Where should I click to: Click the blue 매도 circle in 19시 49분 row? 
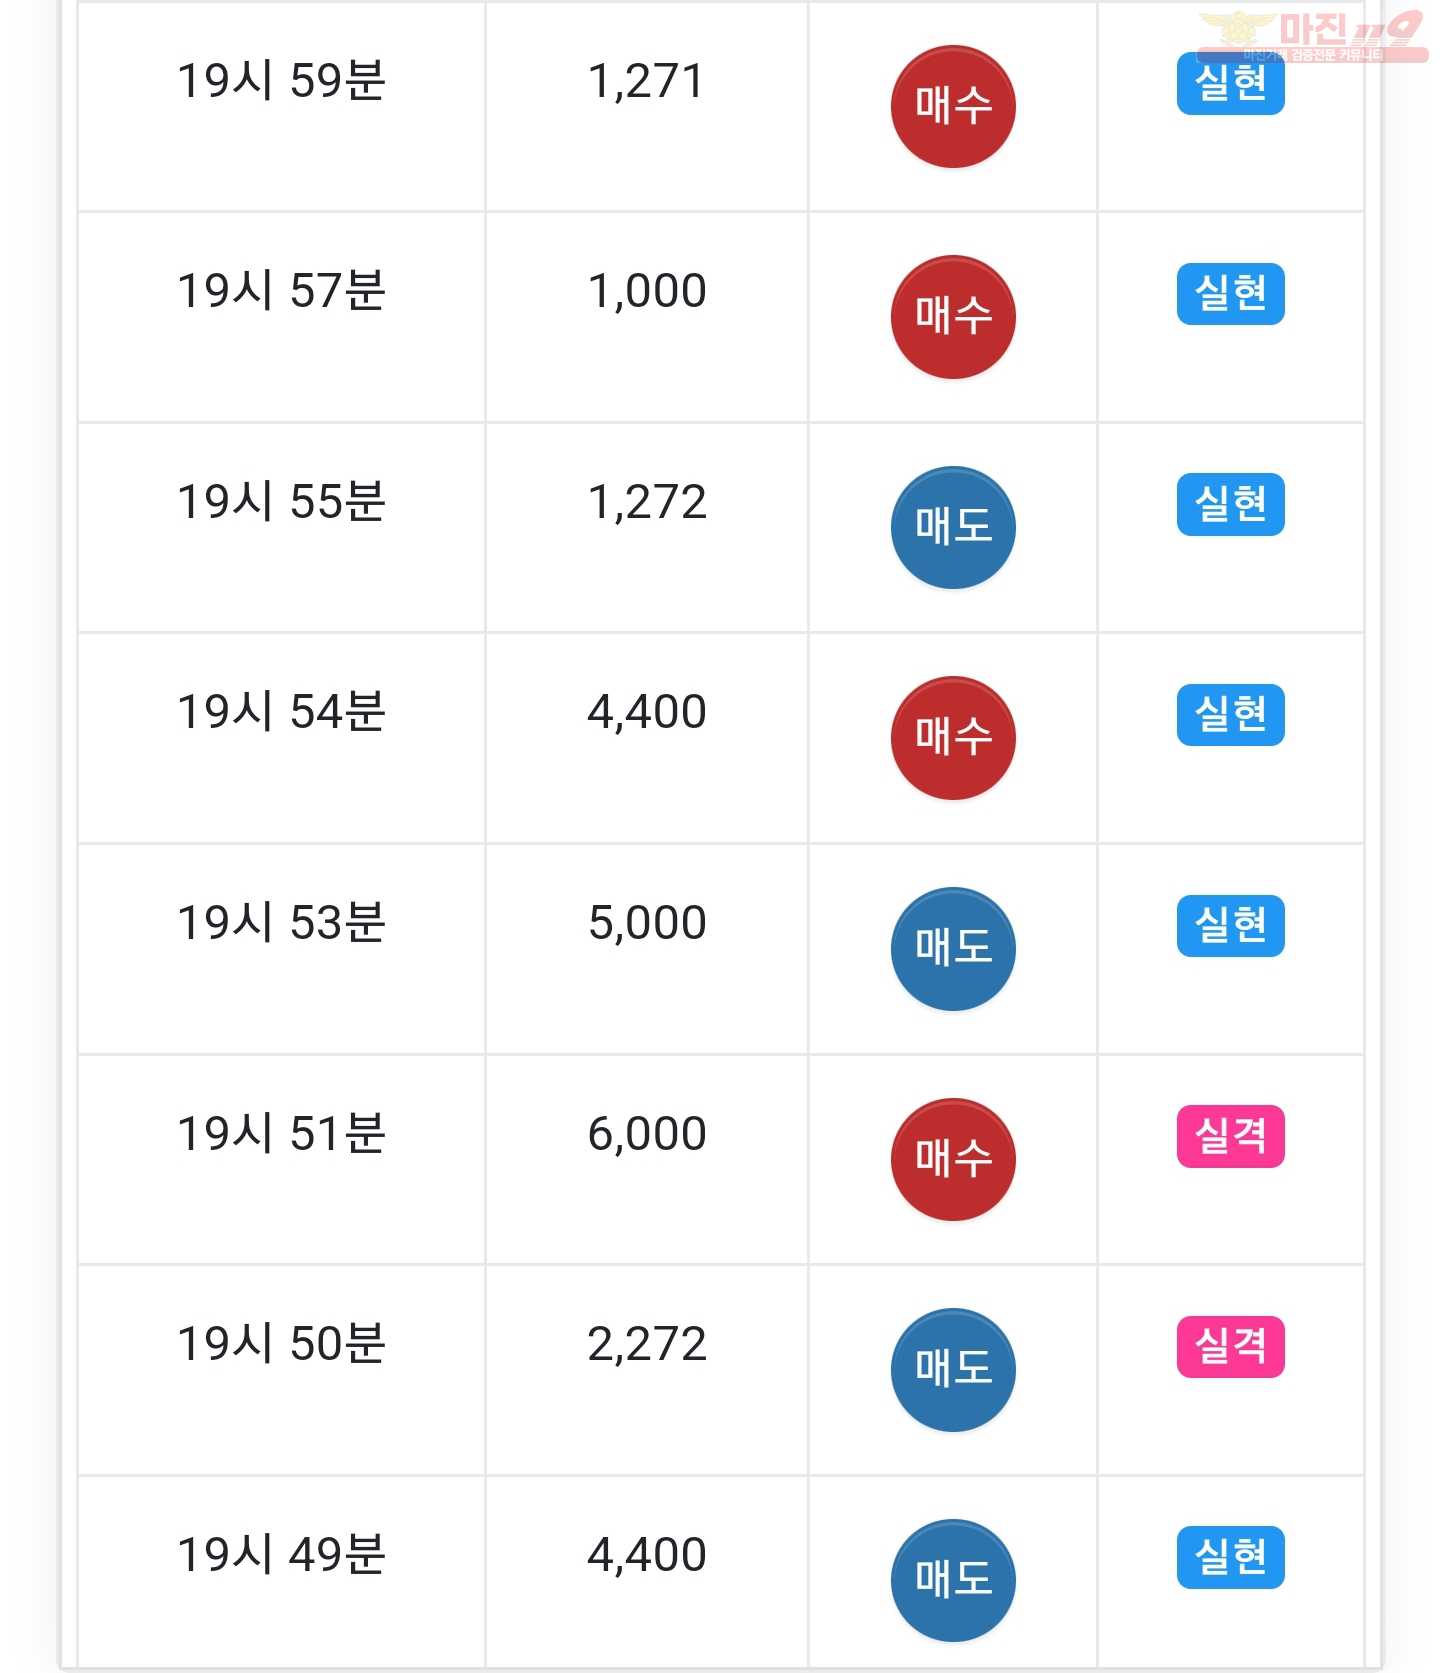tap(953, 1580)
